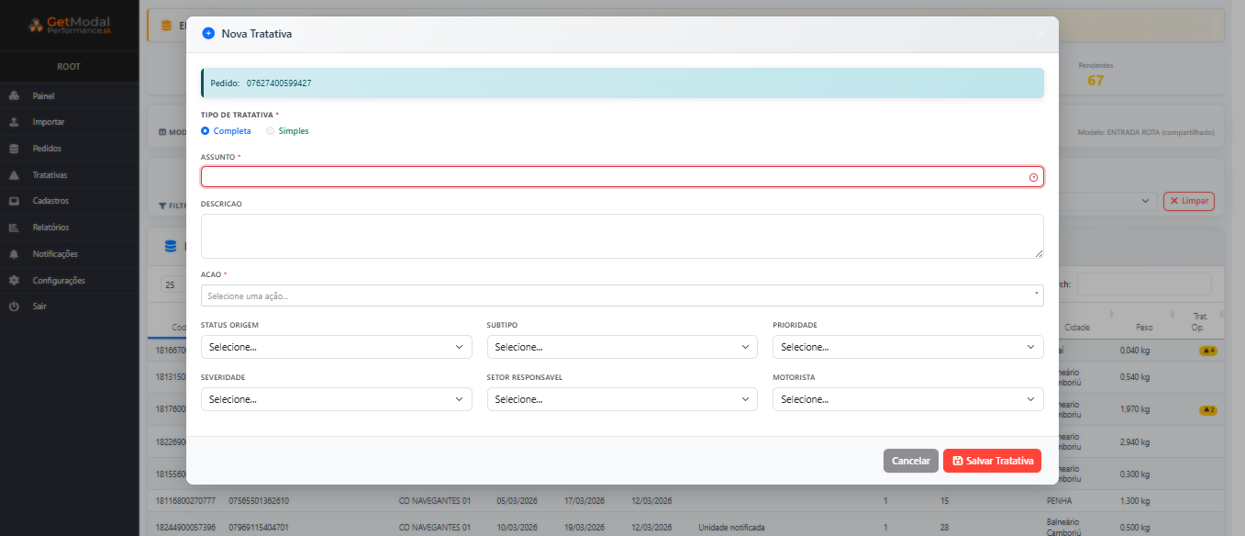Click the Configurações gear icon
This screenshot has width=1245, height=536.
point(14,280)
